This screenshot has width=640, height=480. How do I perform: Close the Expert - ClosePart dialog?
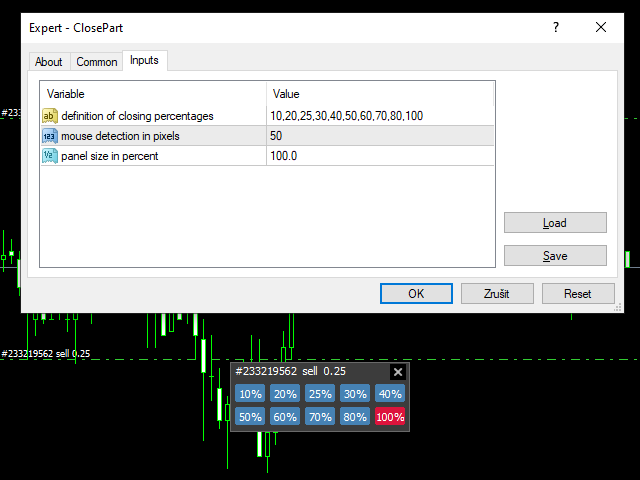coord(601,27)
